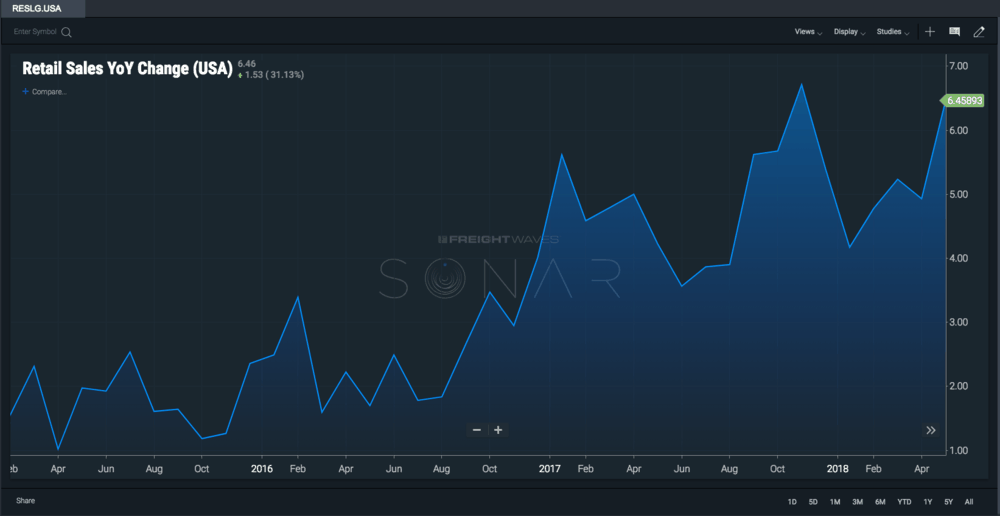This screenshot has width=1000, height=516.
Task: Set range to 1D
Action: 792,502
